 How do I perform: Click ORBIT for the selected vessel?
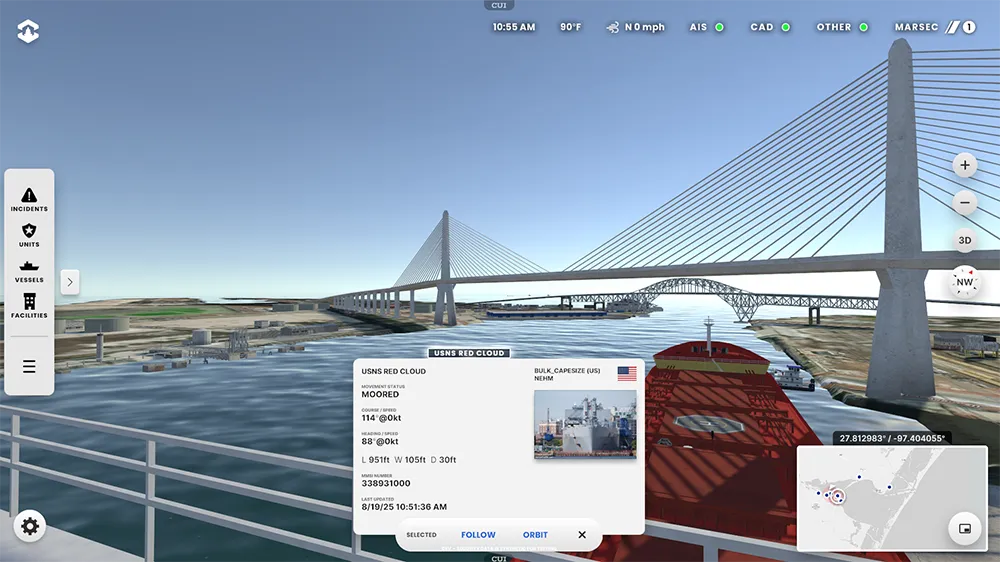tap(535, 535)
